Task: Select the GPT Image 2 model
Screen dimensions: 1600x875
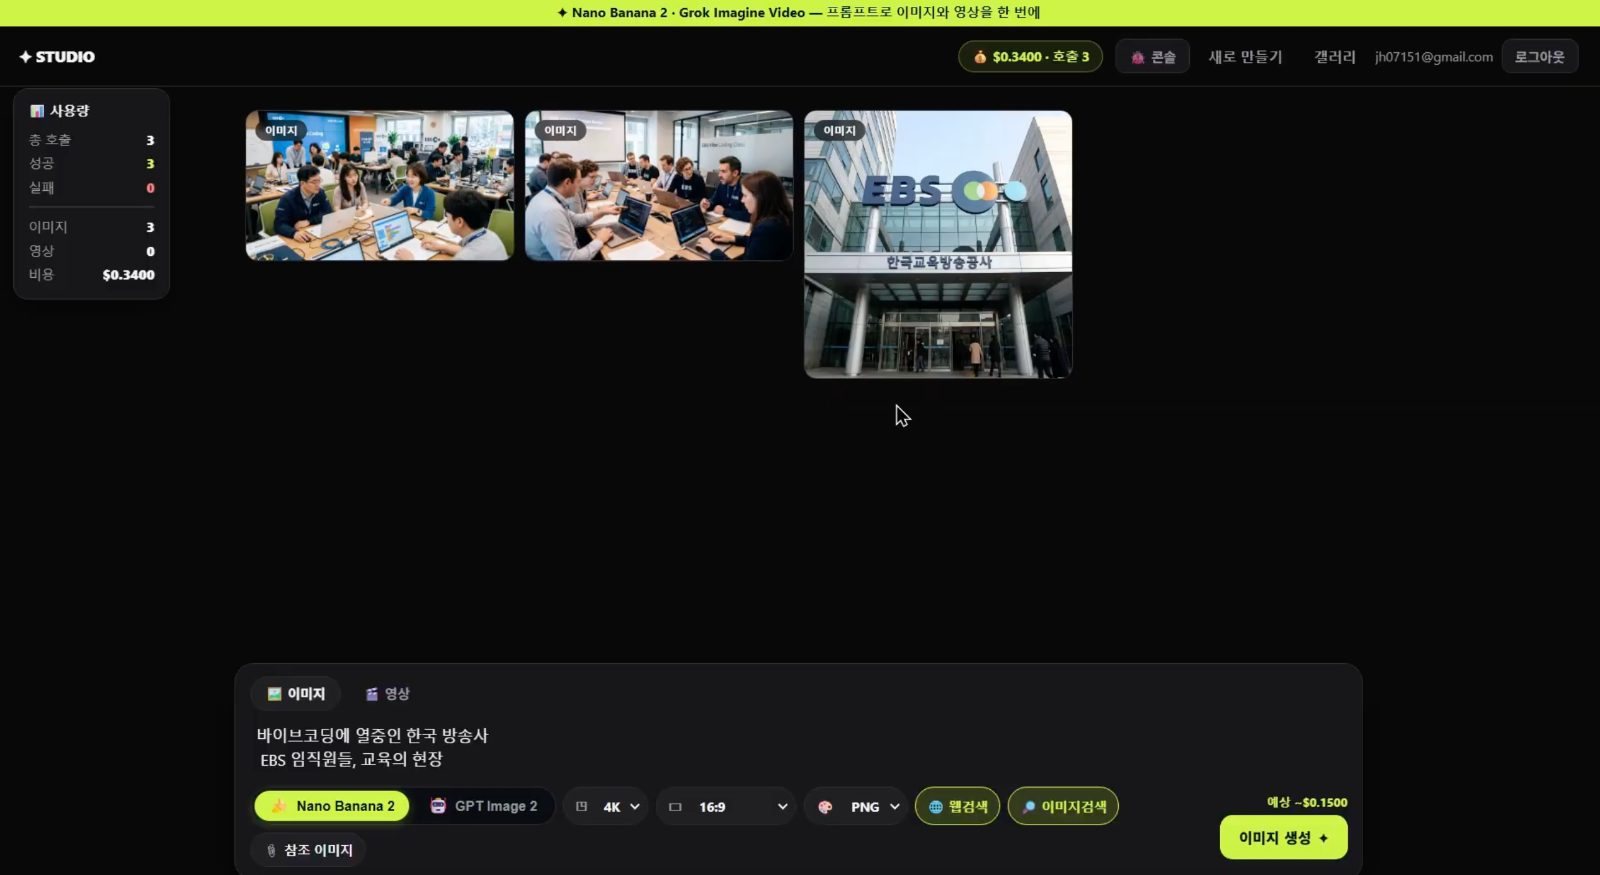Action: [483, 806]
